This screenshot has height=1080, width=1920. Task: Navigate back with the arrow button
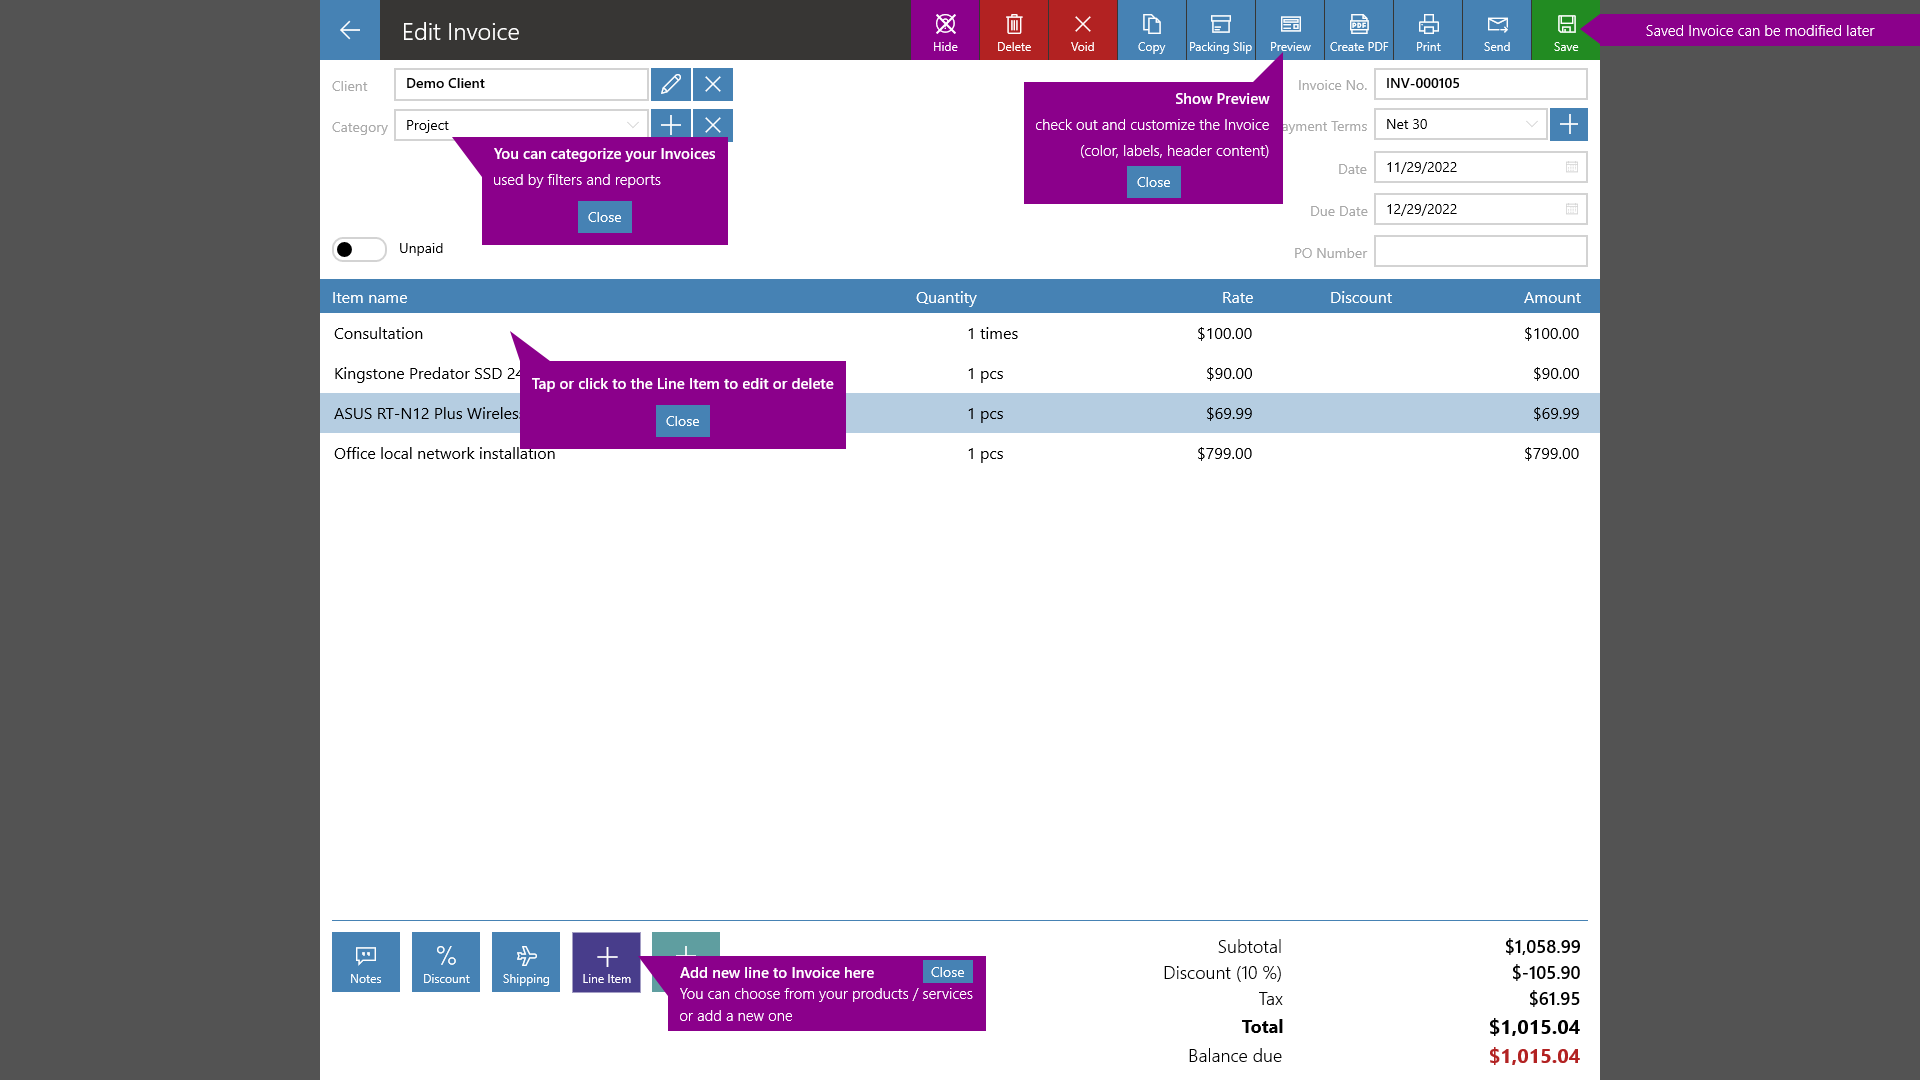click(x=349, y=30)
